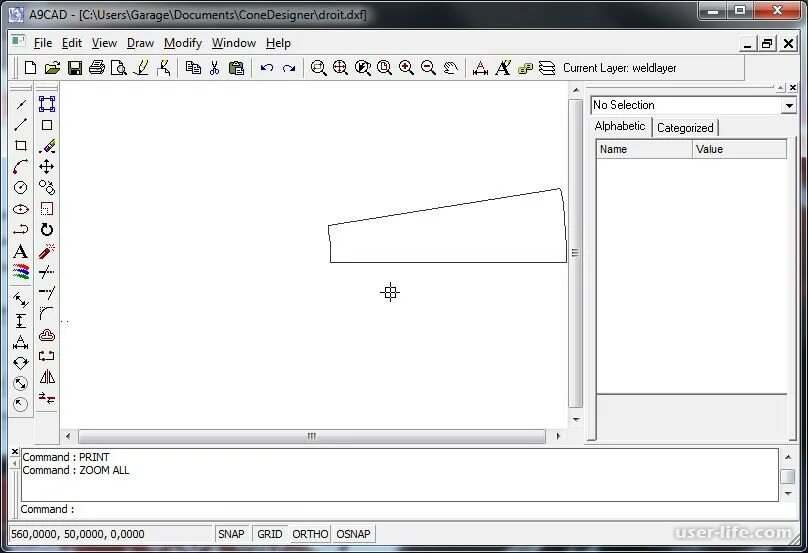Screen dimensions: 808x553
Task: Select the Mirror tool
Action: coord(47,377)
